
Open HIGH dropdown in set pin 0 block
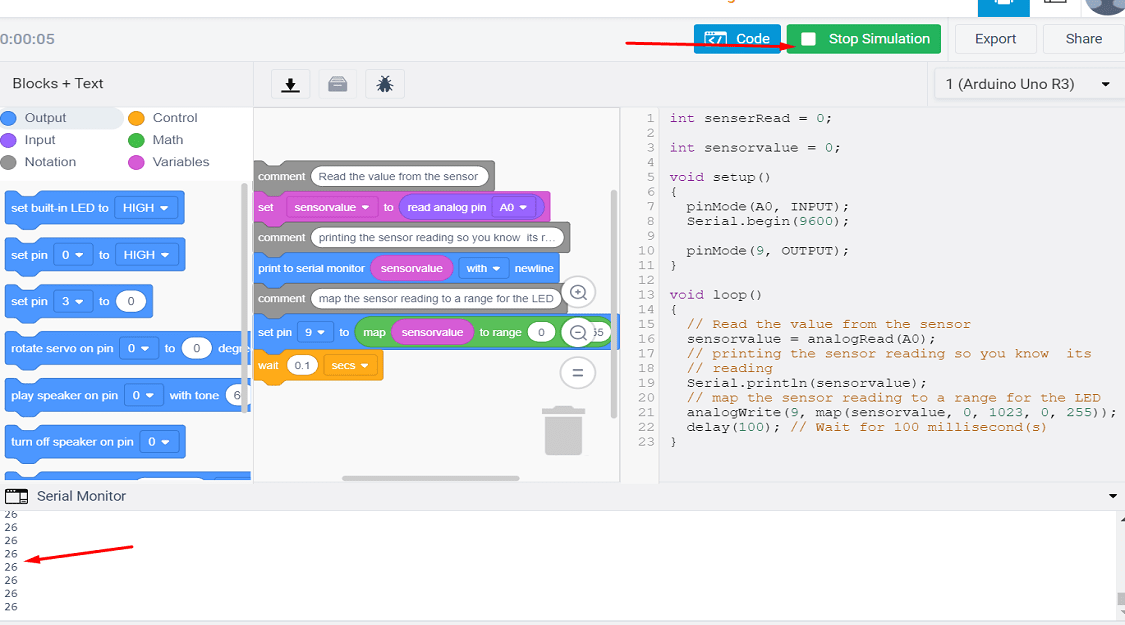tap(146, 255)
